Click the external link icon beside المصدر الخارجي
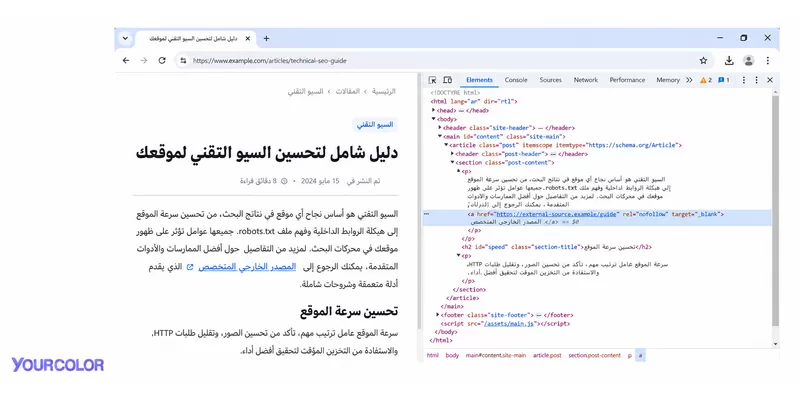800x400 pixels. [x=190, y=267]
